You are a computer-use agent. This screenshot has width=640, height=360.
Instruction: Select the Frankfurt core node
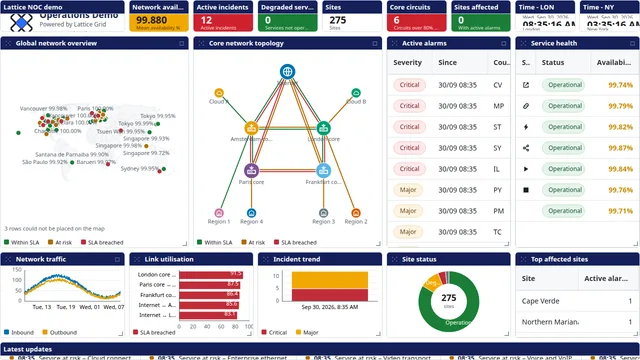pyautogui.click(x=323, y=170)
